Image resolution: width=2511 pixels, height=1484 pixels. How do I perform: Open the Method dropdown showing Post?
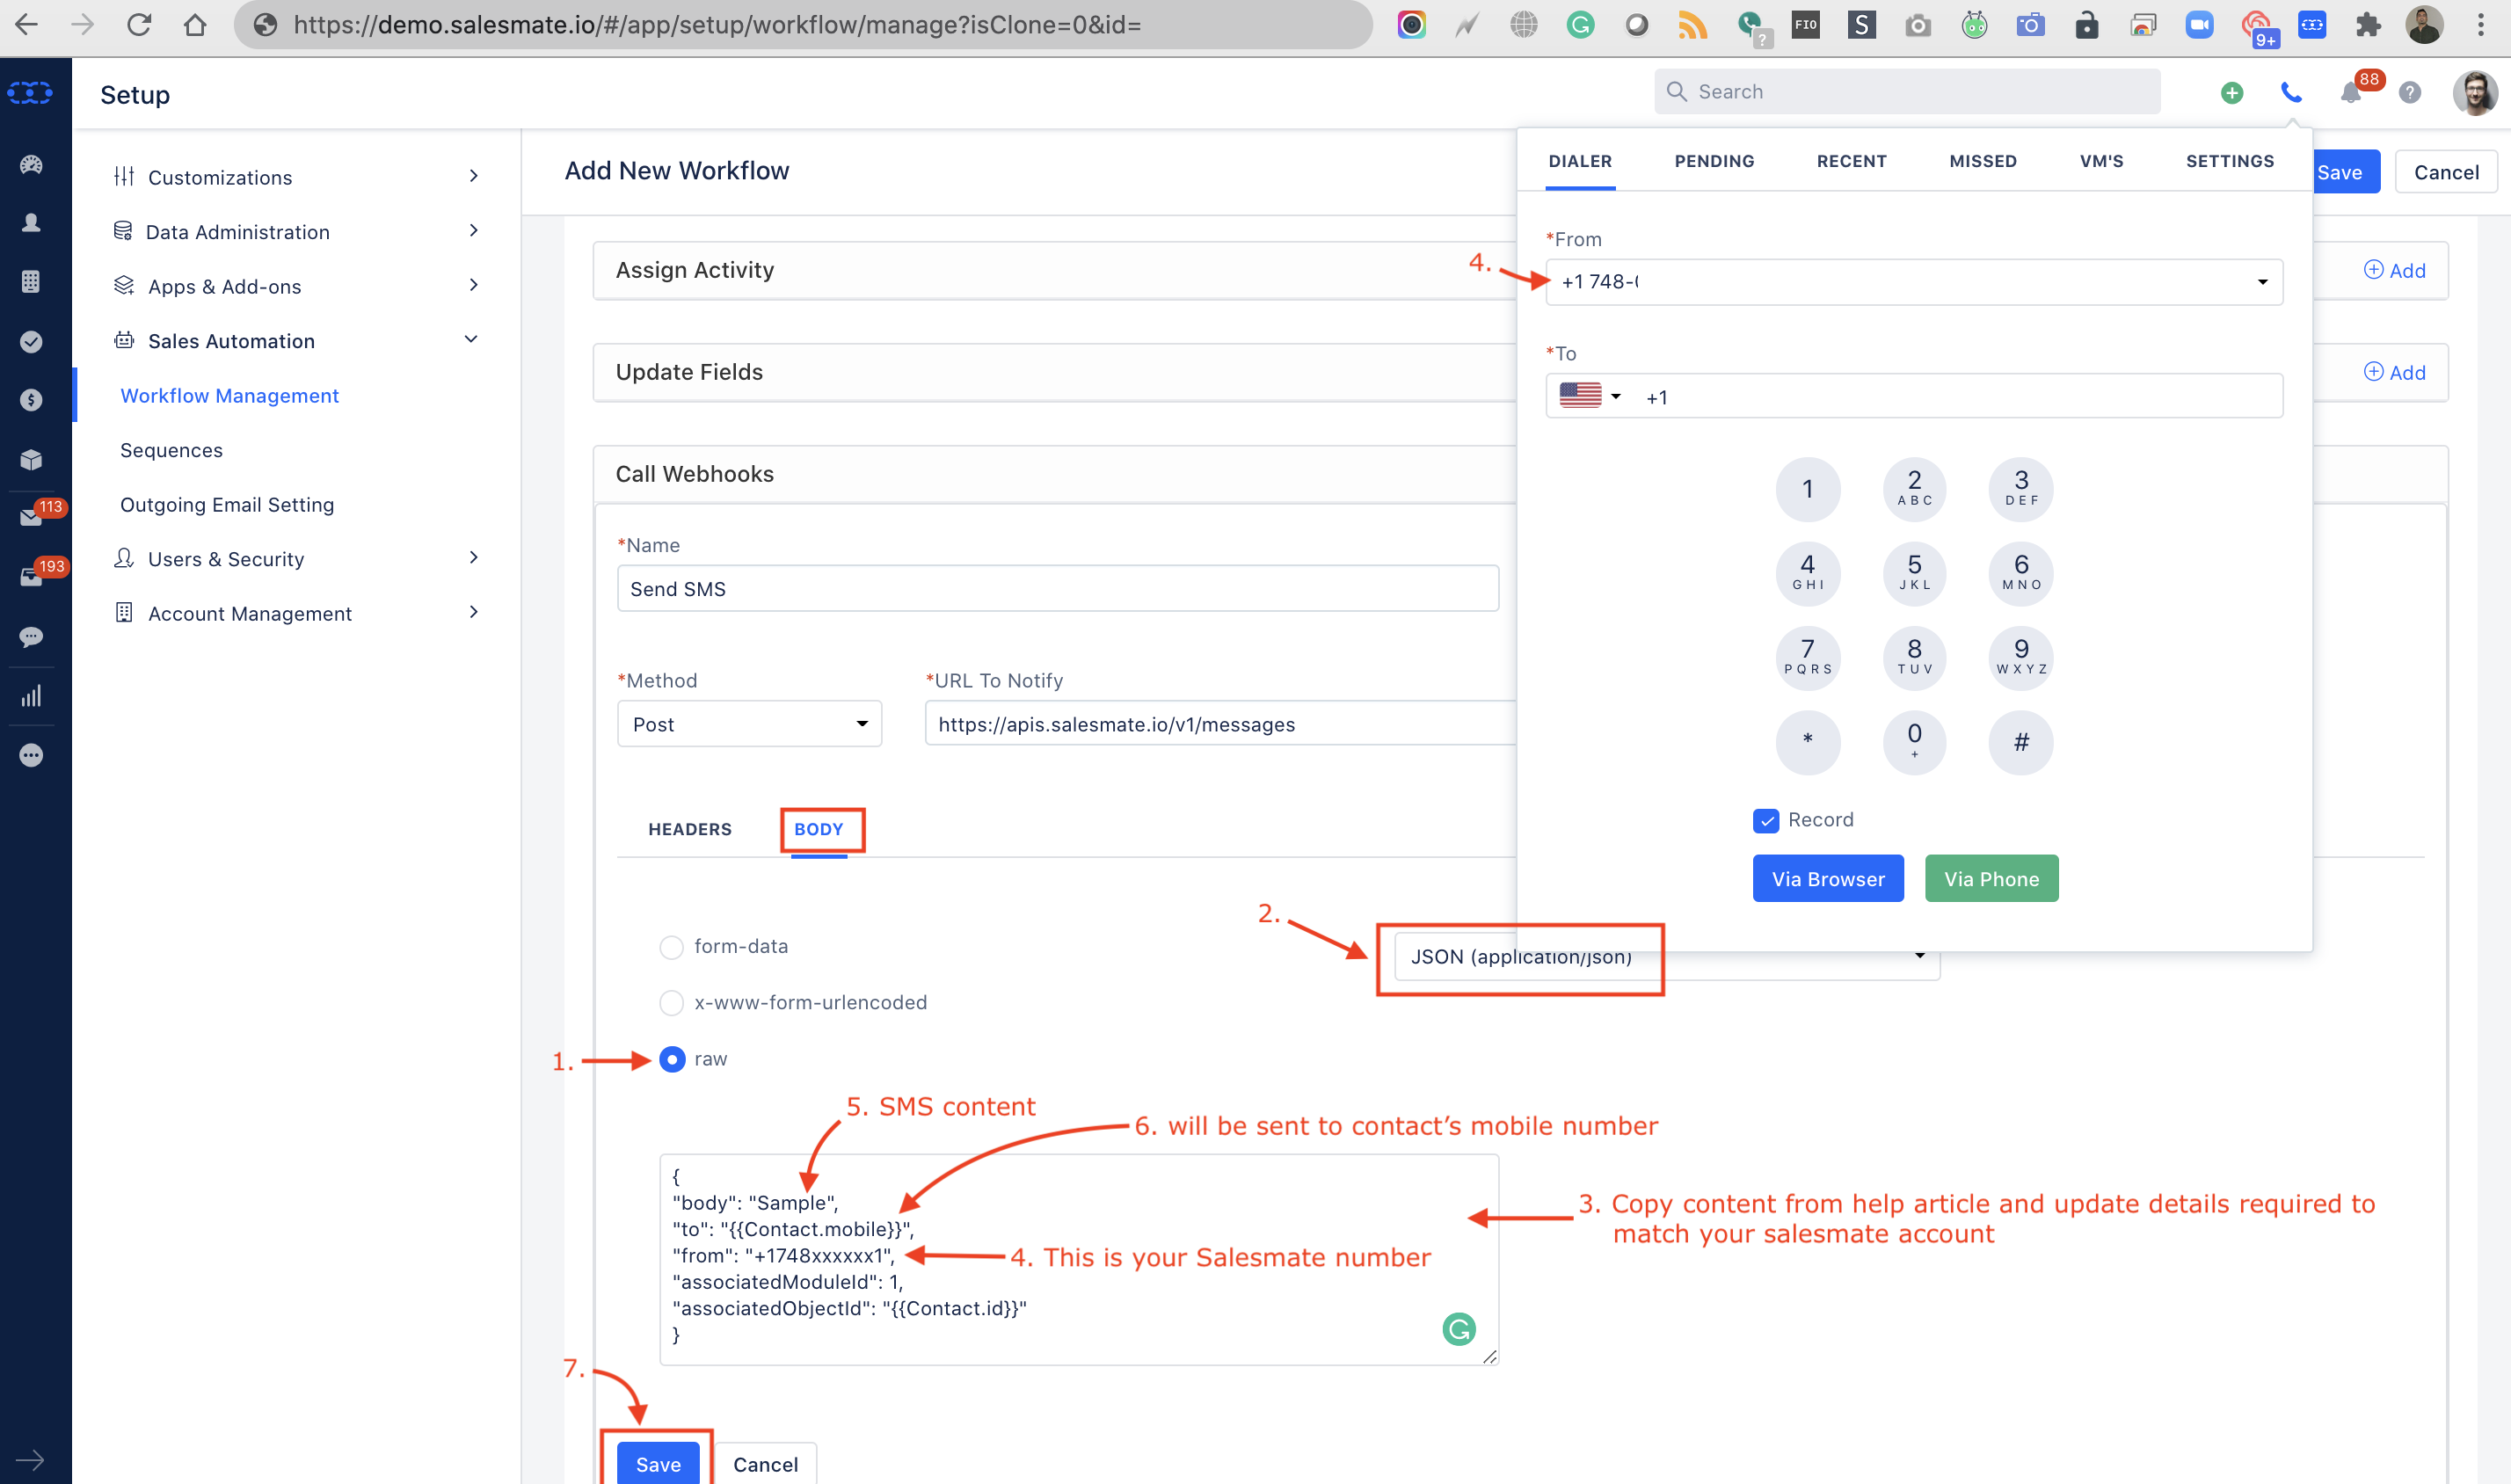click(749, 724)
